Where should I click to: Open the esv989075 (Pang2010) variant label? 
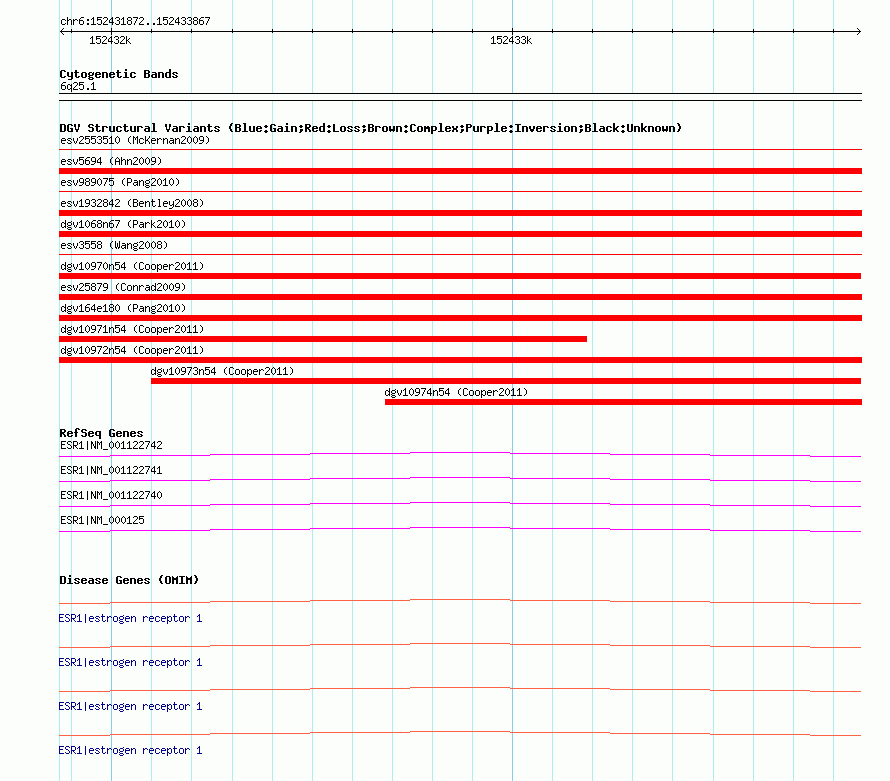click(x=120, y=182)
